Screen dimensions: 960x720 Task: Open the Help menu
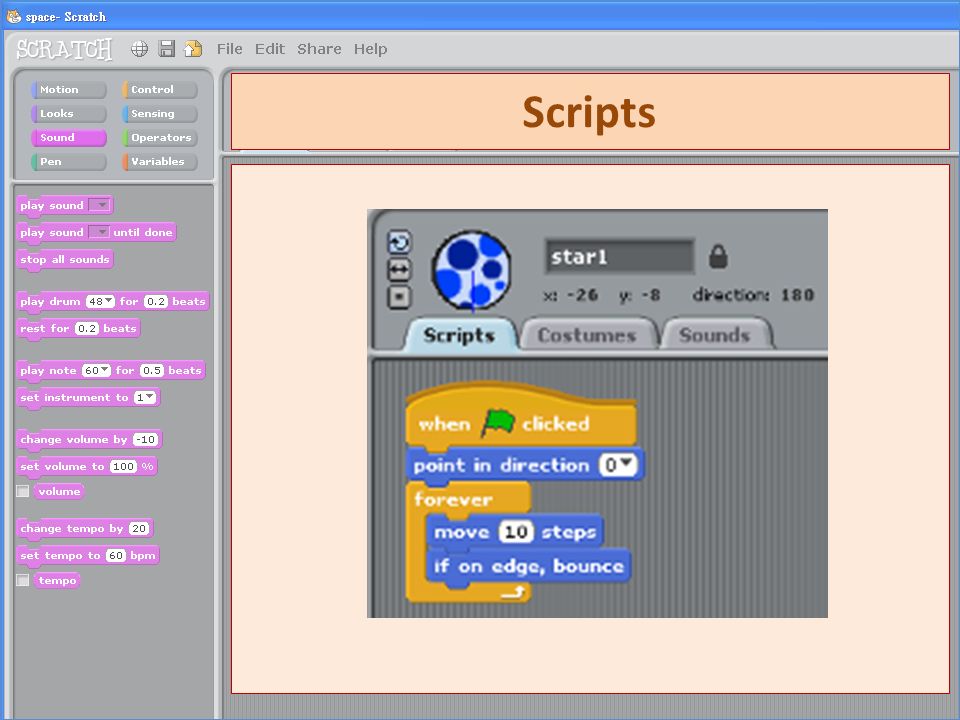(x=370, y=49)
